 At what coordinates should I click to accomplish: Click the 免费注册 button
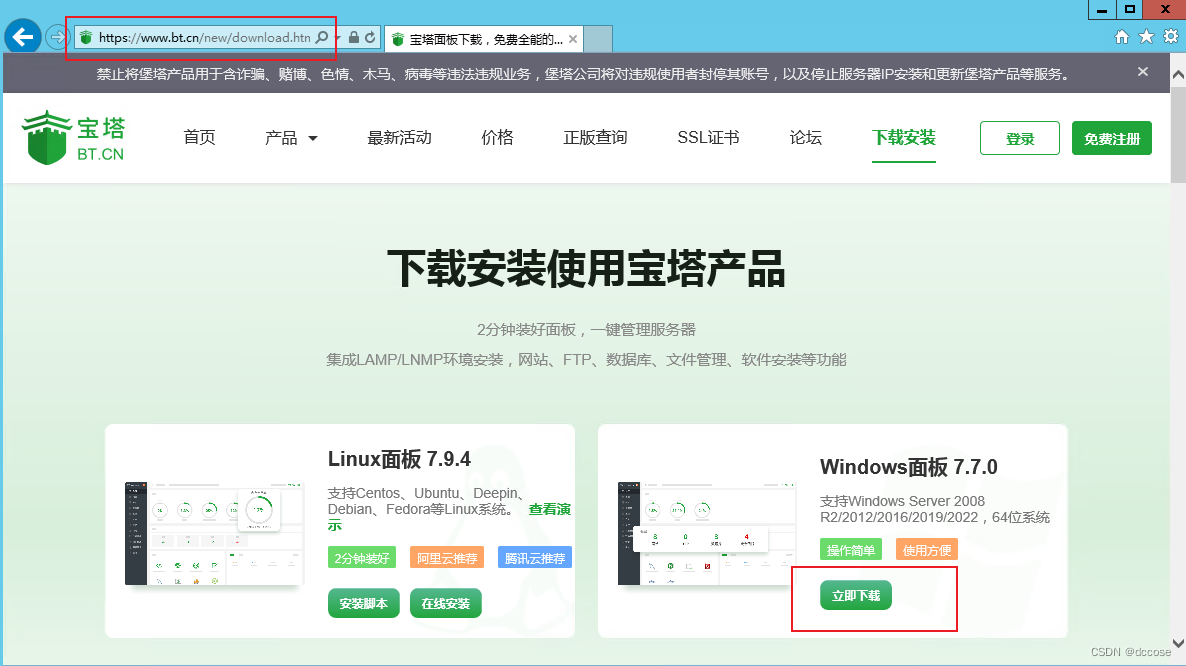click(1111, 138)
